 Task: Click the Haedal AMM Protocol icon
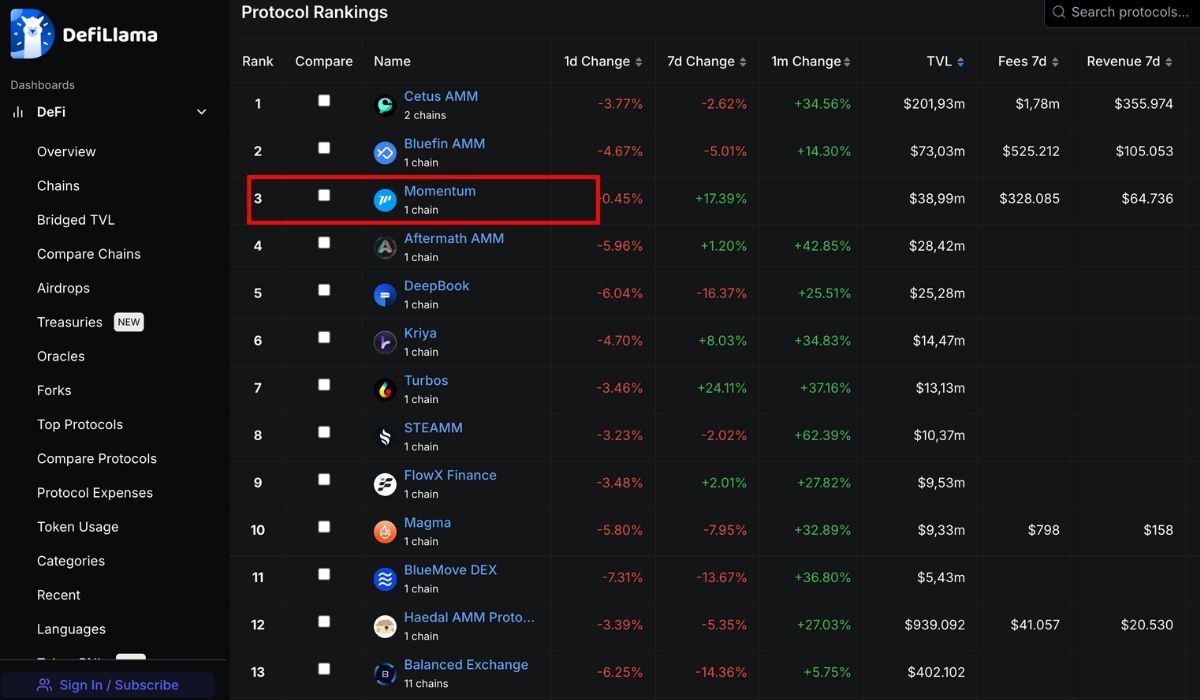coord(385,627)
